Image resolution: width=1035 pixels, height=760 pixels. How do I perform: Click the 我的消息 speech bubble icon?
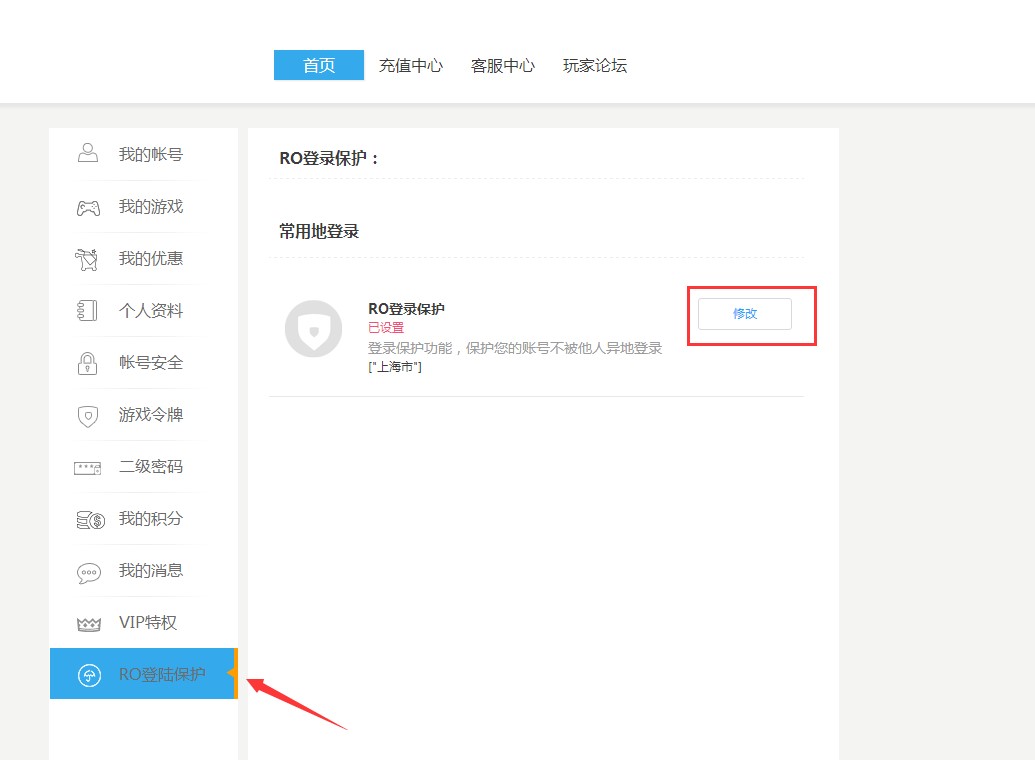pyautogui.click(x=88, y=572)
